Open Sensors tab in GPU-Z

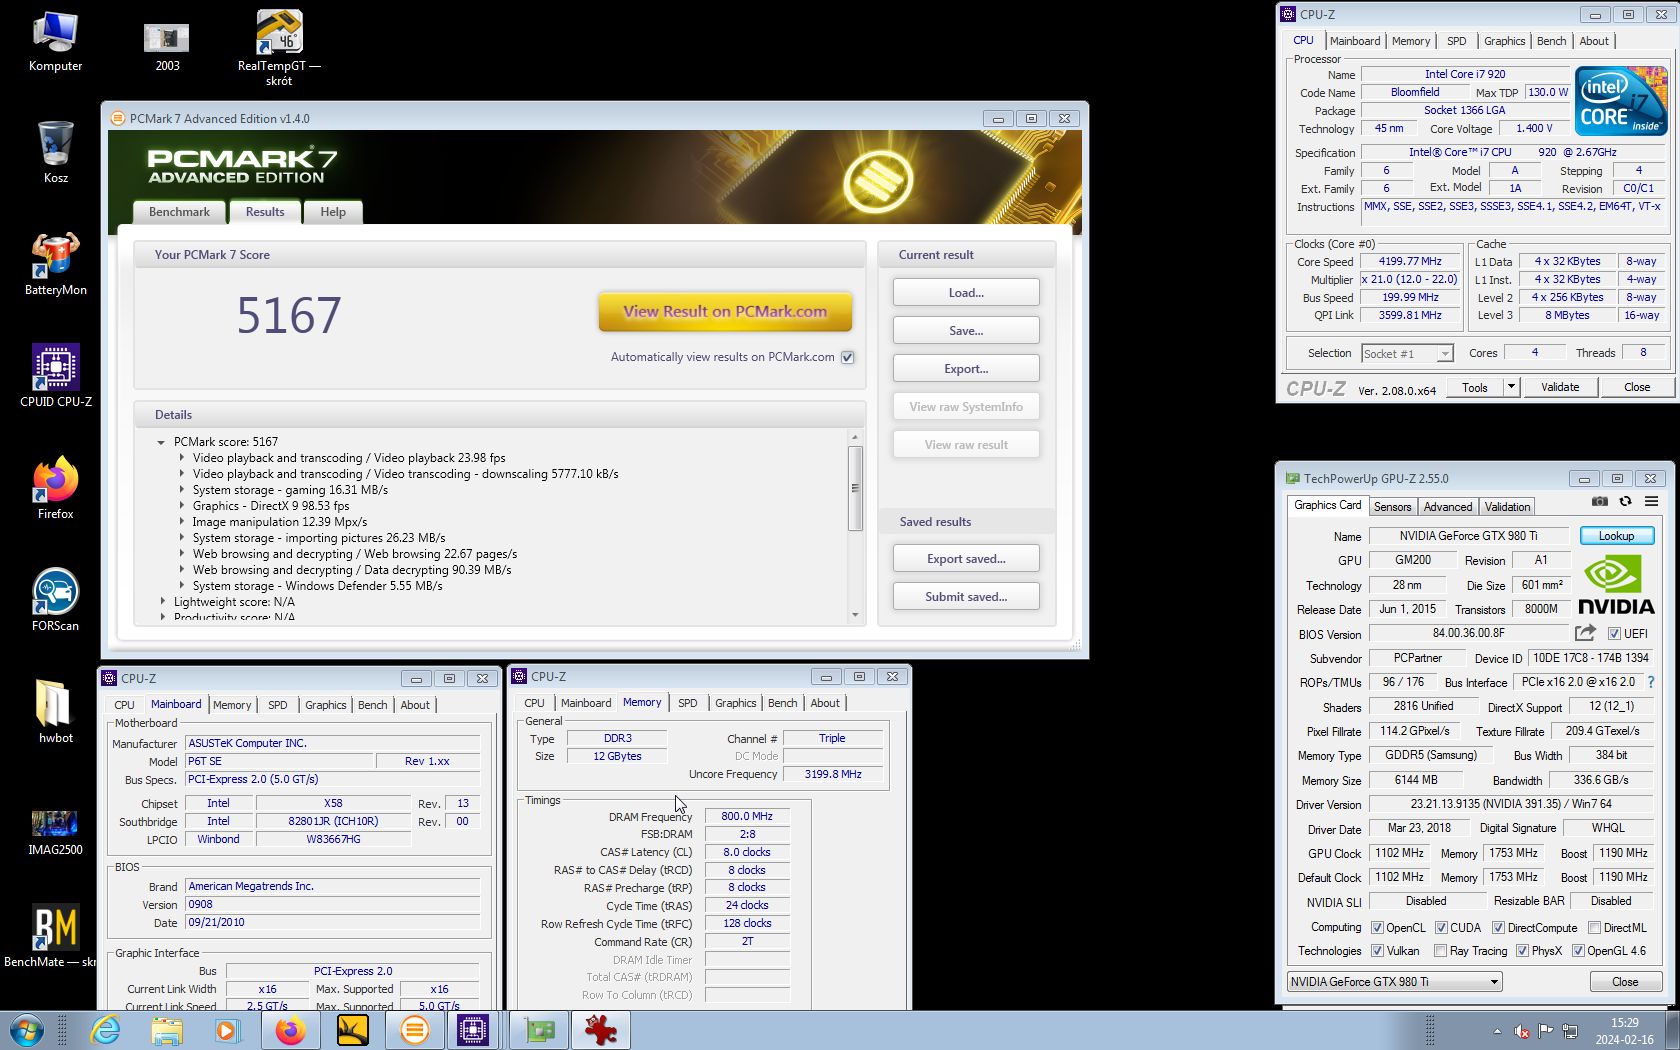pos(1392,507)
